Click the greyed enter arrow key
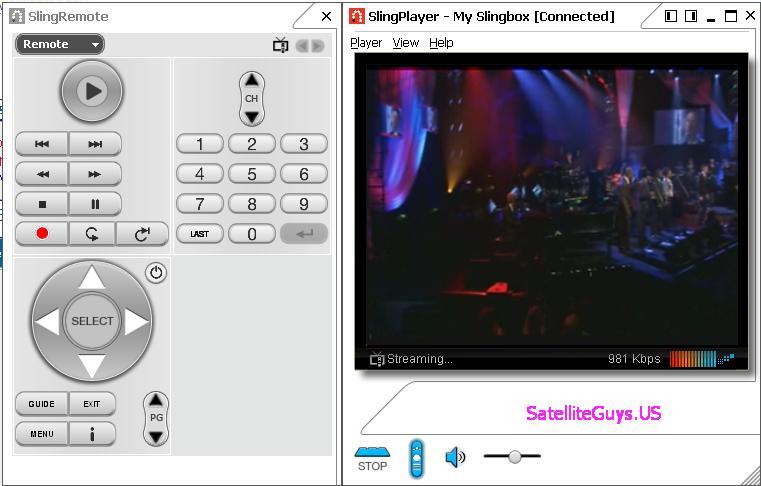 (x=304, y=234)
